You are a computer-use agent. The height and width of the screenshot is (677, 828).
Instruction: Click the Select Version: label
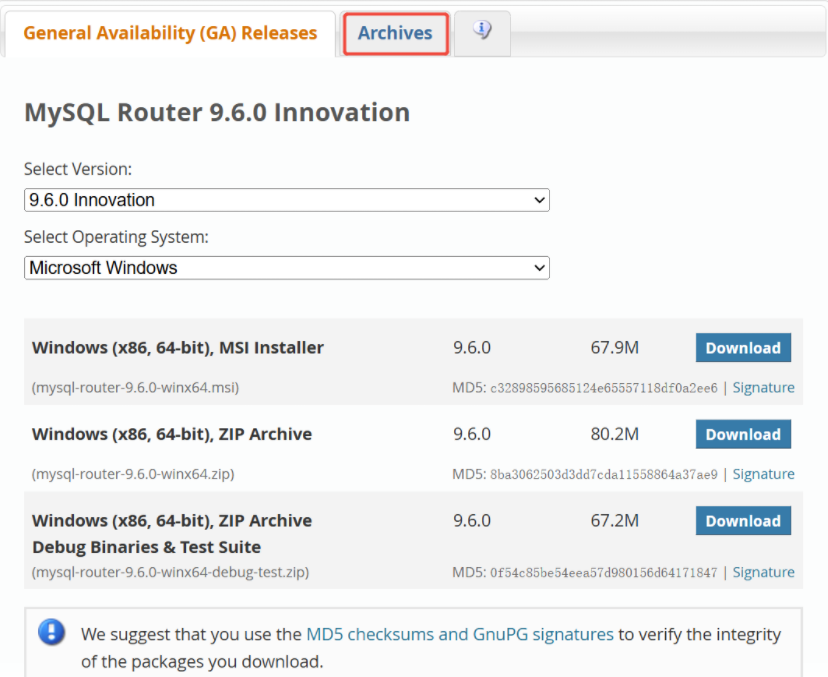pos(78,170)
